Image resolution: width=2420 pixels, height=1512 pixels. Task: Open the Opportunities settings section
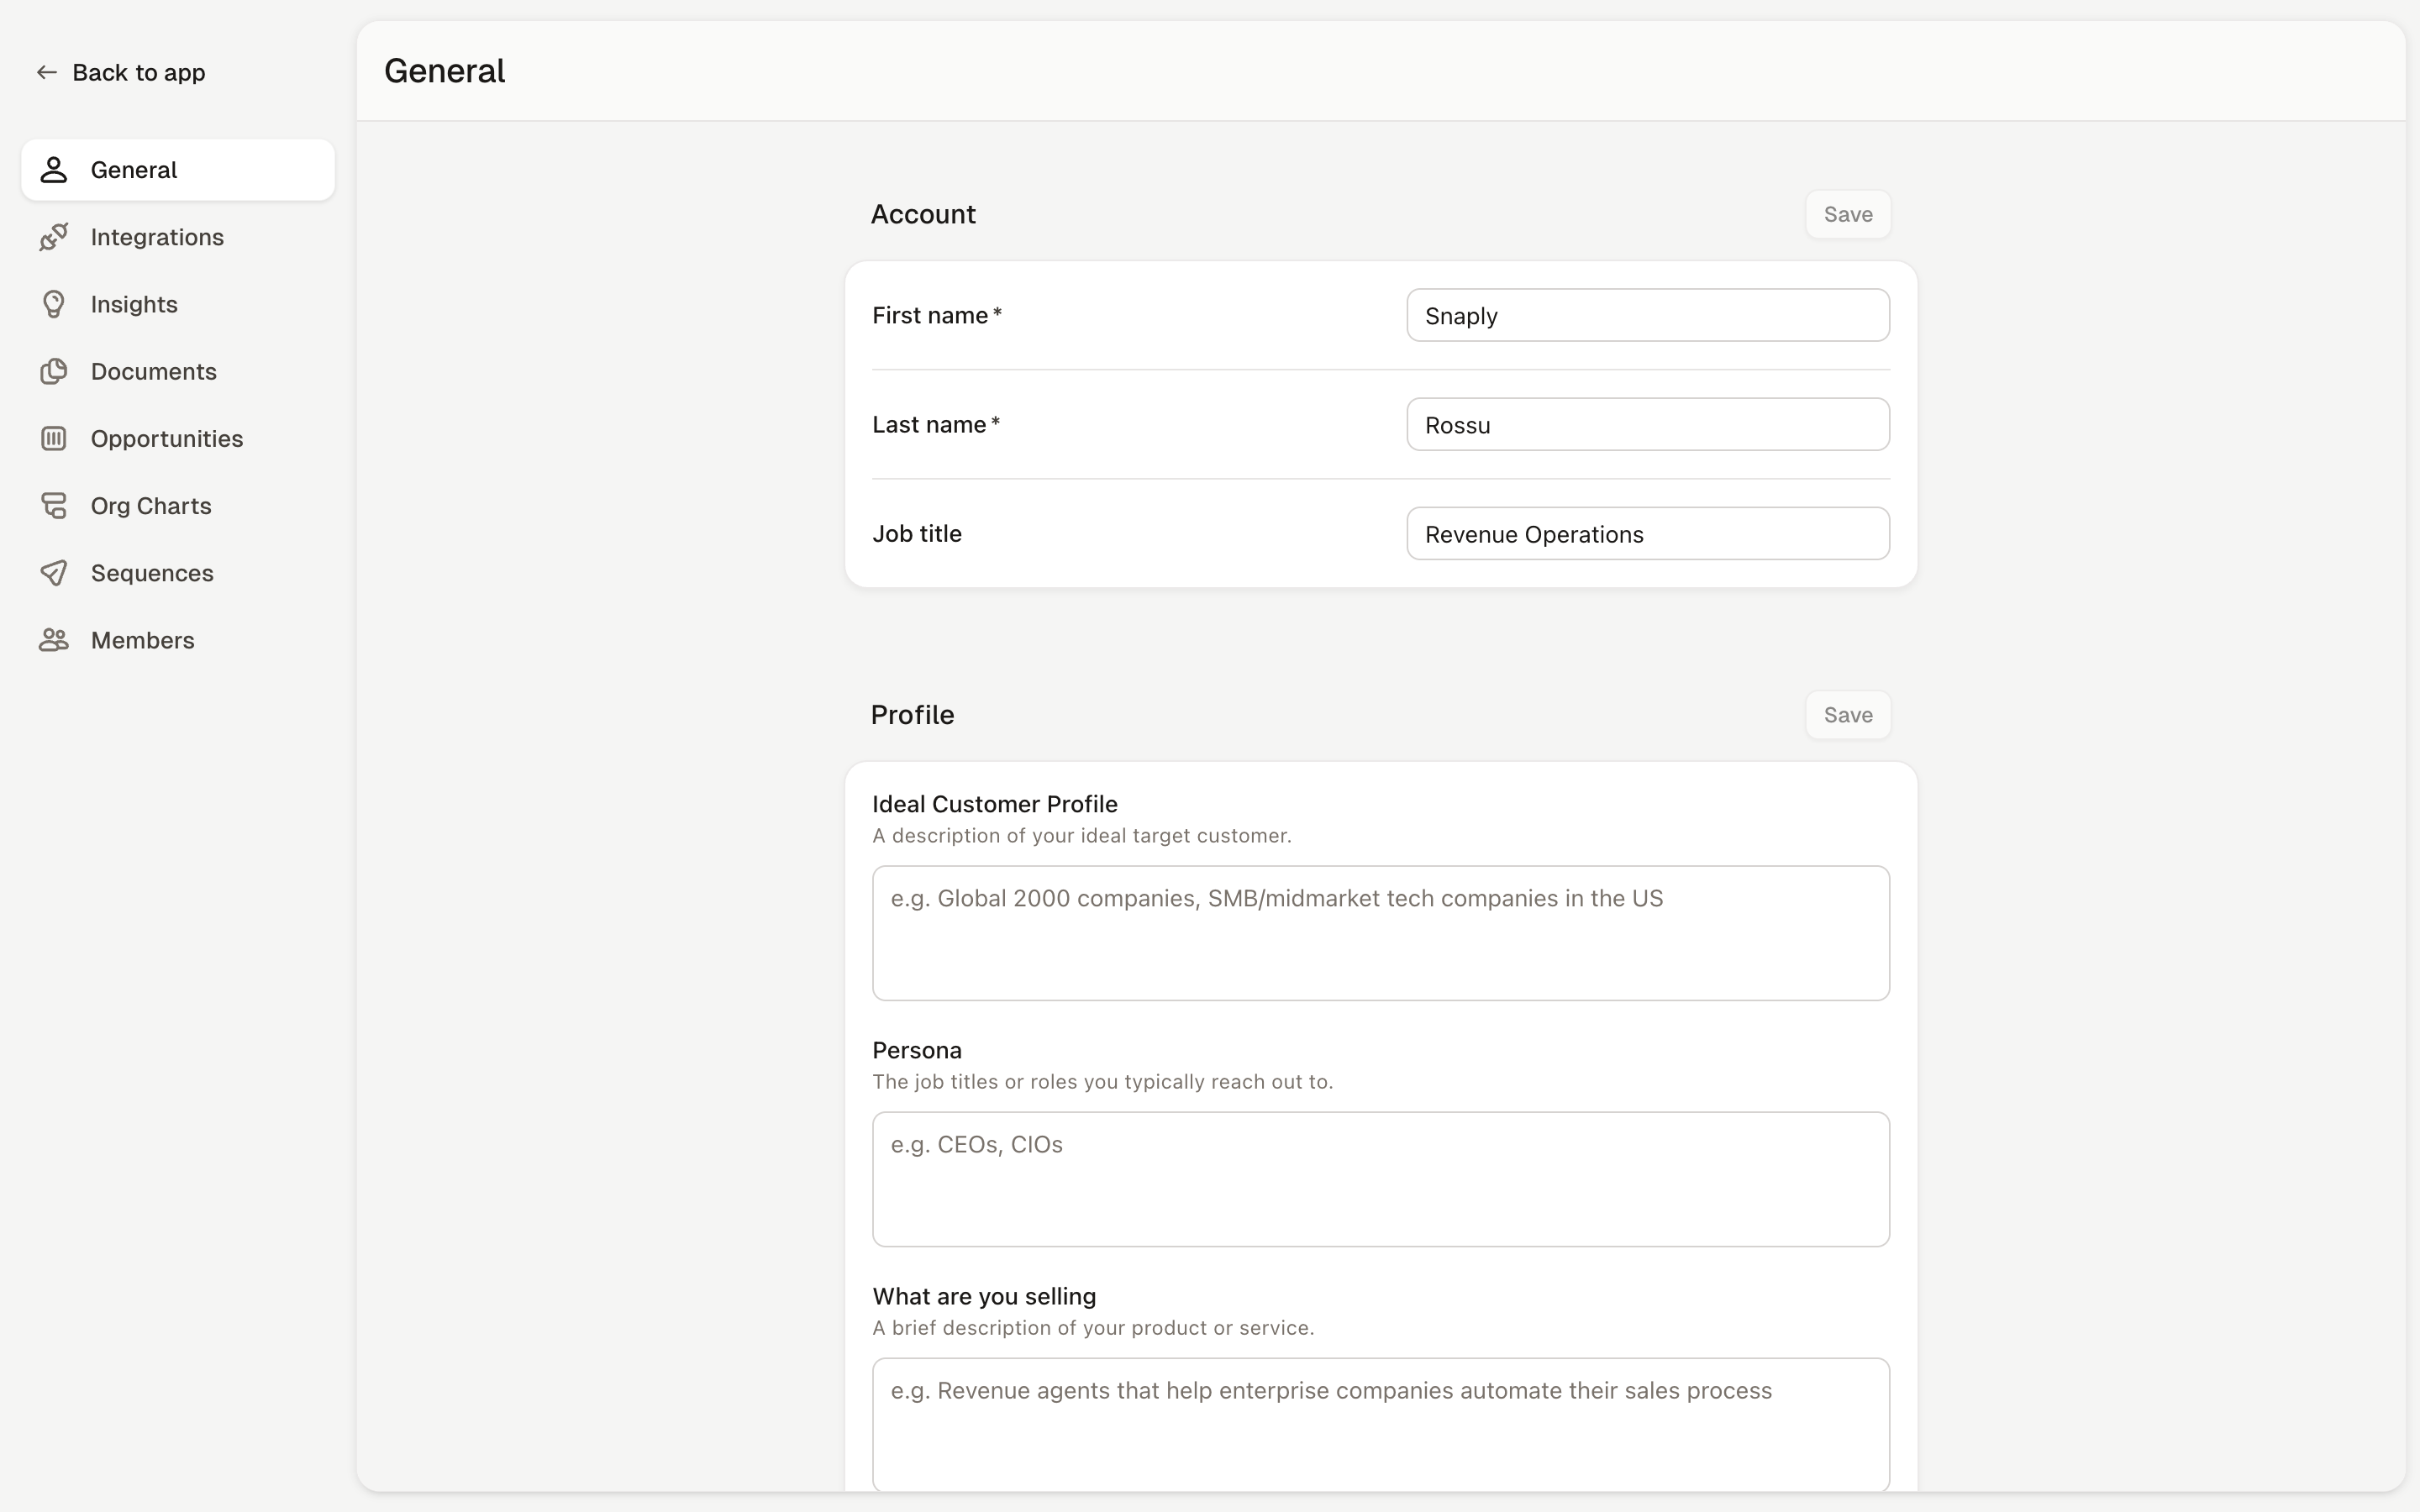point(178,438)
